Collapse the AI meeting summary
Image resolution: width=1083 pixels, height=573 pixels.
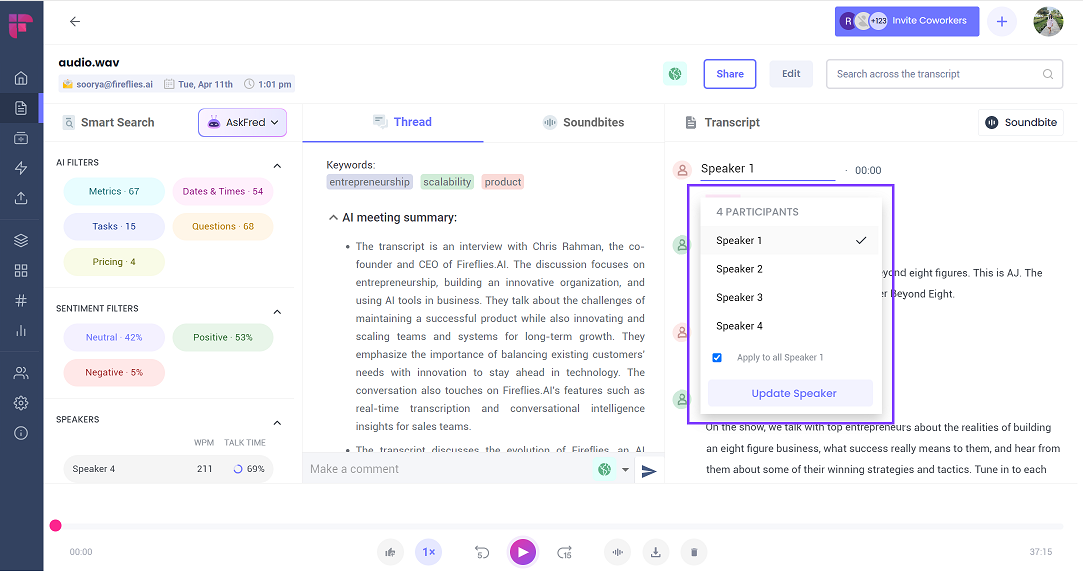click(x=333, y=217)
